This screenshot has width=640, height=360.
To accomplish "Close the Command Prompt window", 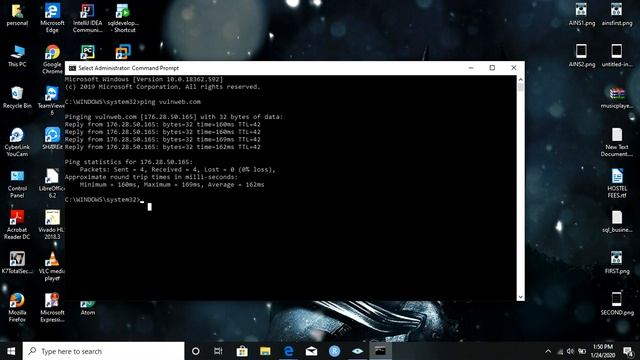I will pos(514,68).
